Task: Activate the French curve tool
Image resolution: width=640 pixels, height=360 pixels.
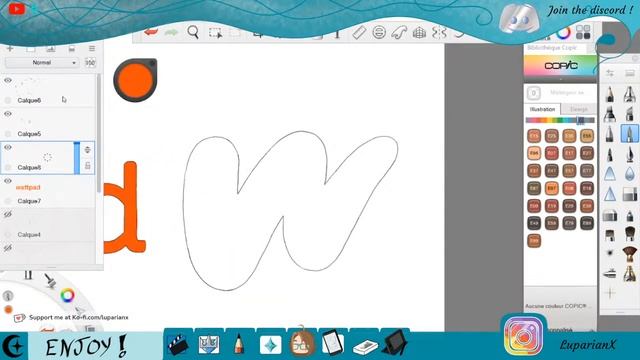Action: coord(399,32)
